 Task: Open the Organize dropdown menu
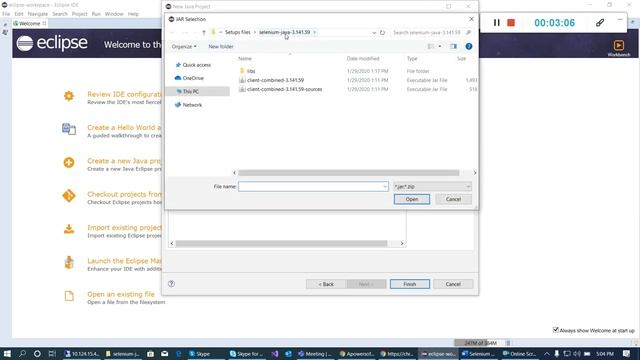184,47
